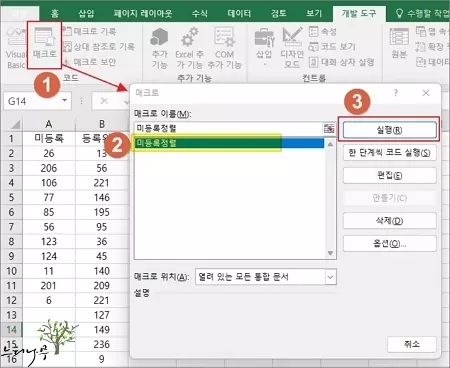Select column A header
450x368 pixels.
[x=49, y=124]
